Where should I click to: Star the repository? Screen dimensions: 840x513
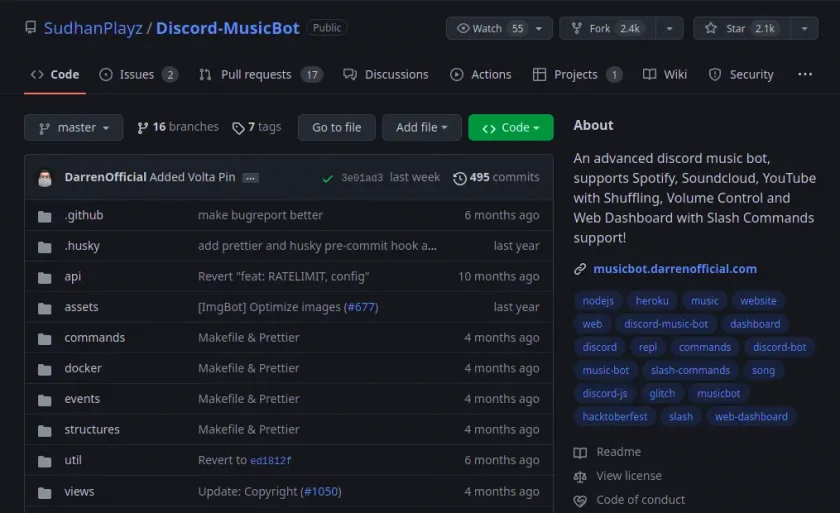tap(742, 28)
